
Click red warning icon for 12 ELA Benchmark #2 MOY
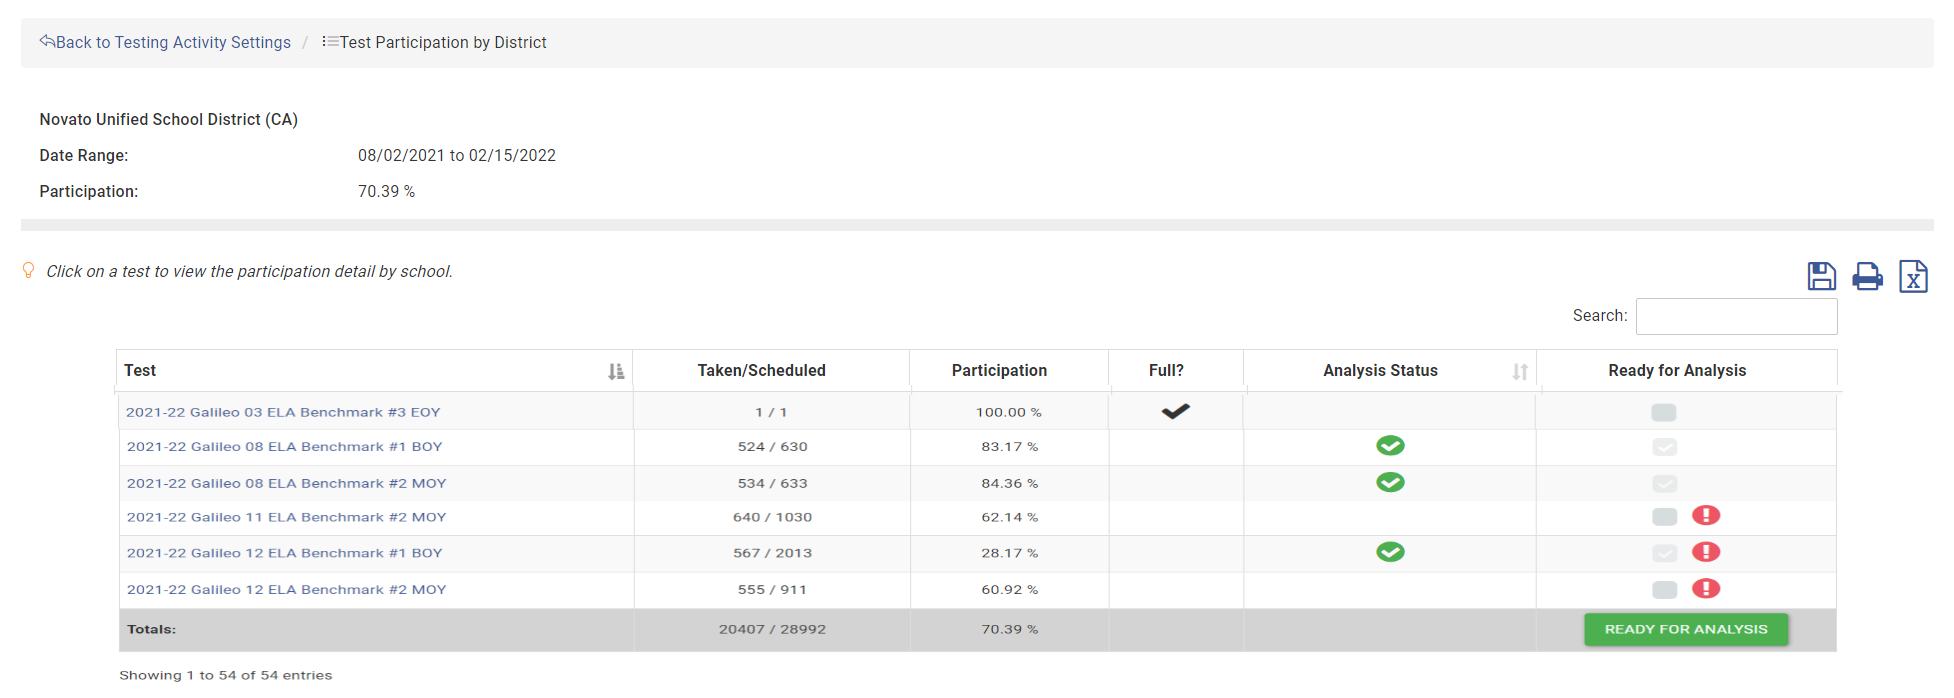[x=1705, y=589]
